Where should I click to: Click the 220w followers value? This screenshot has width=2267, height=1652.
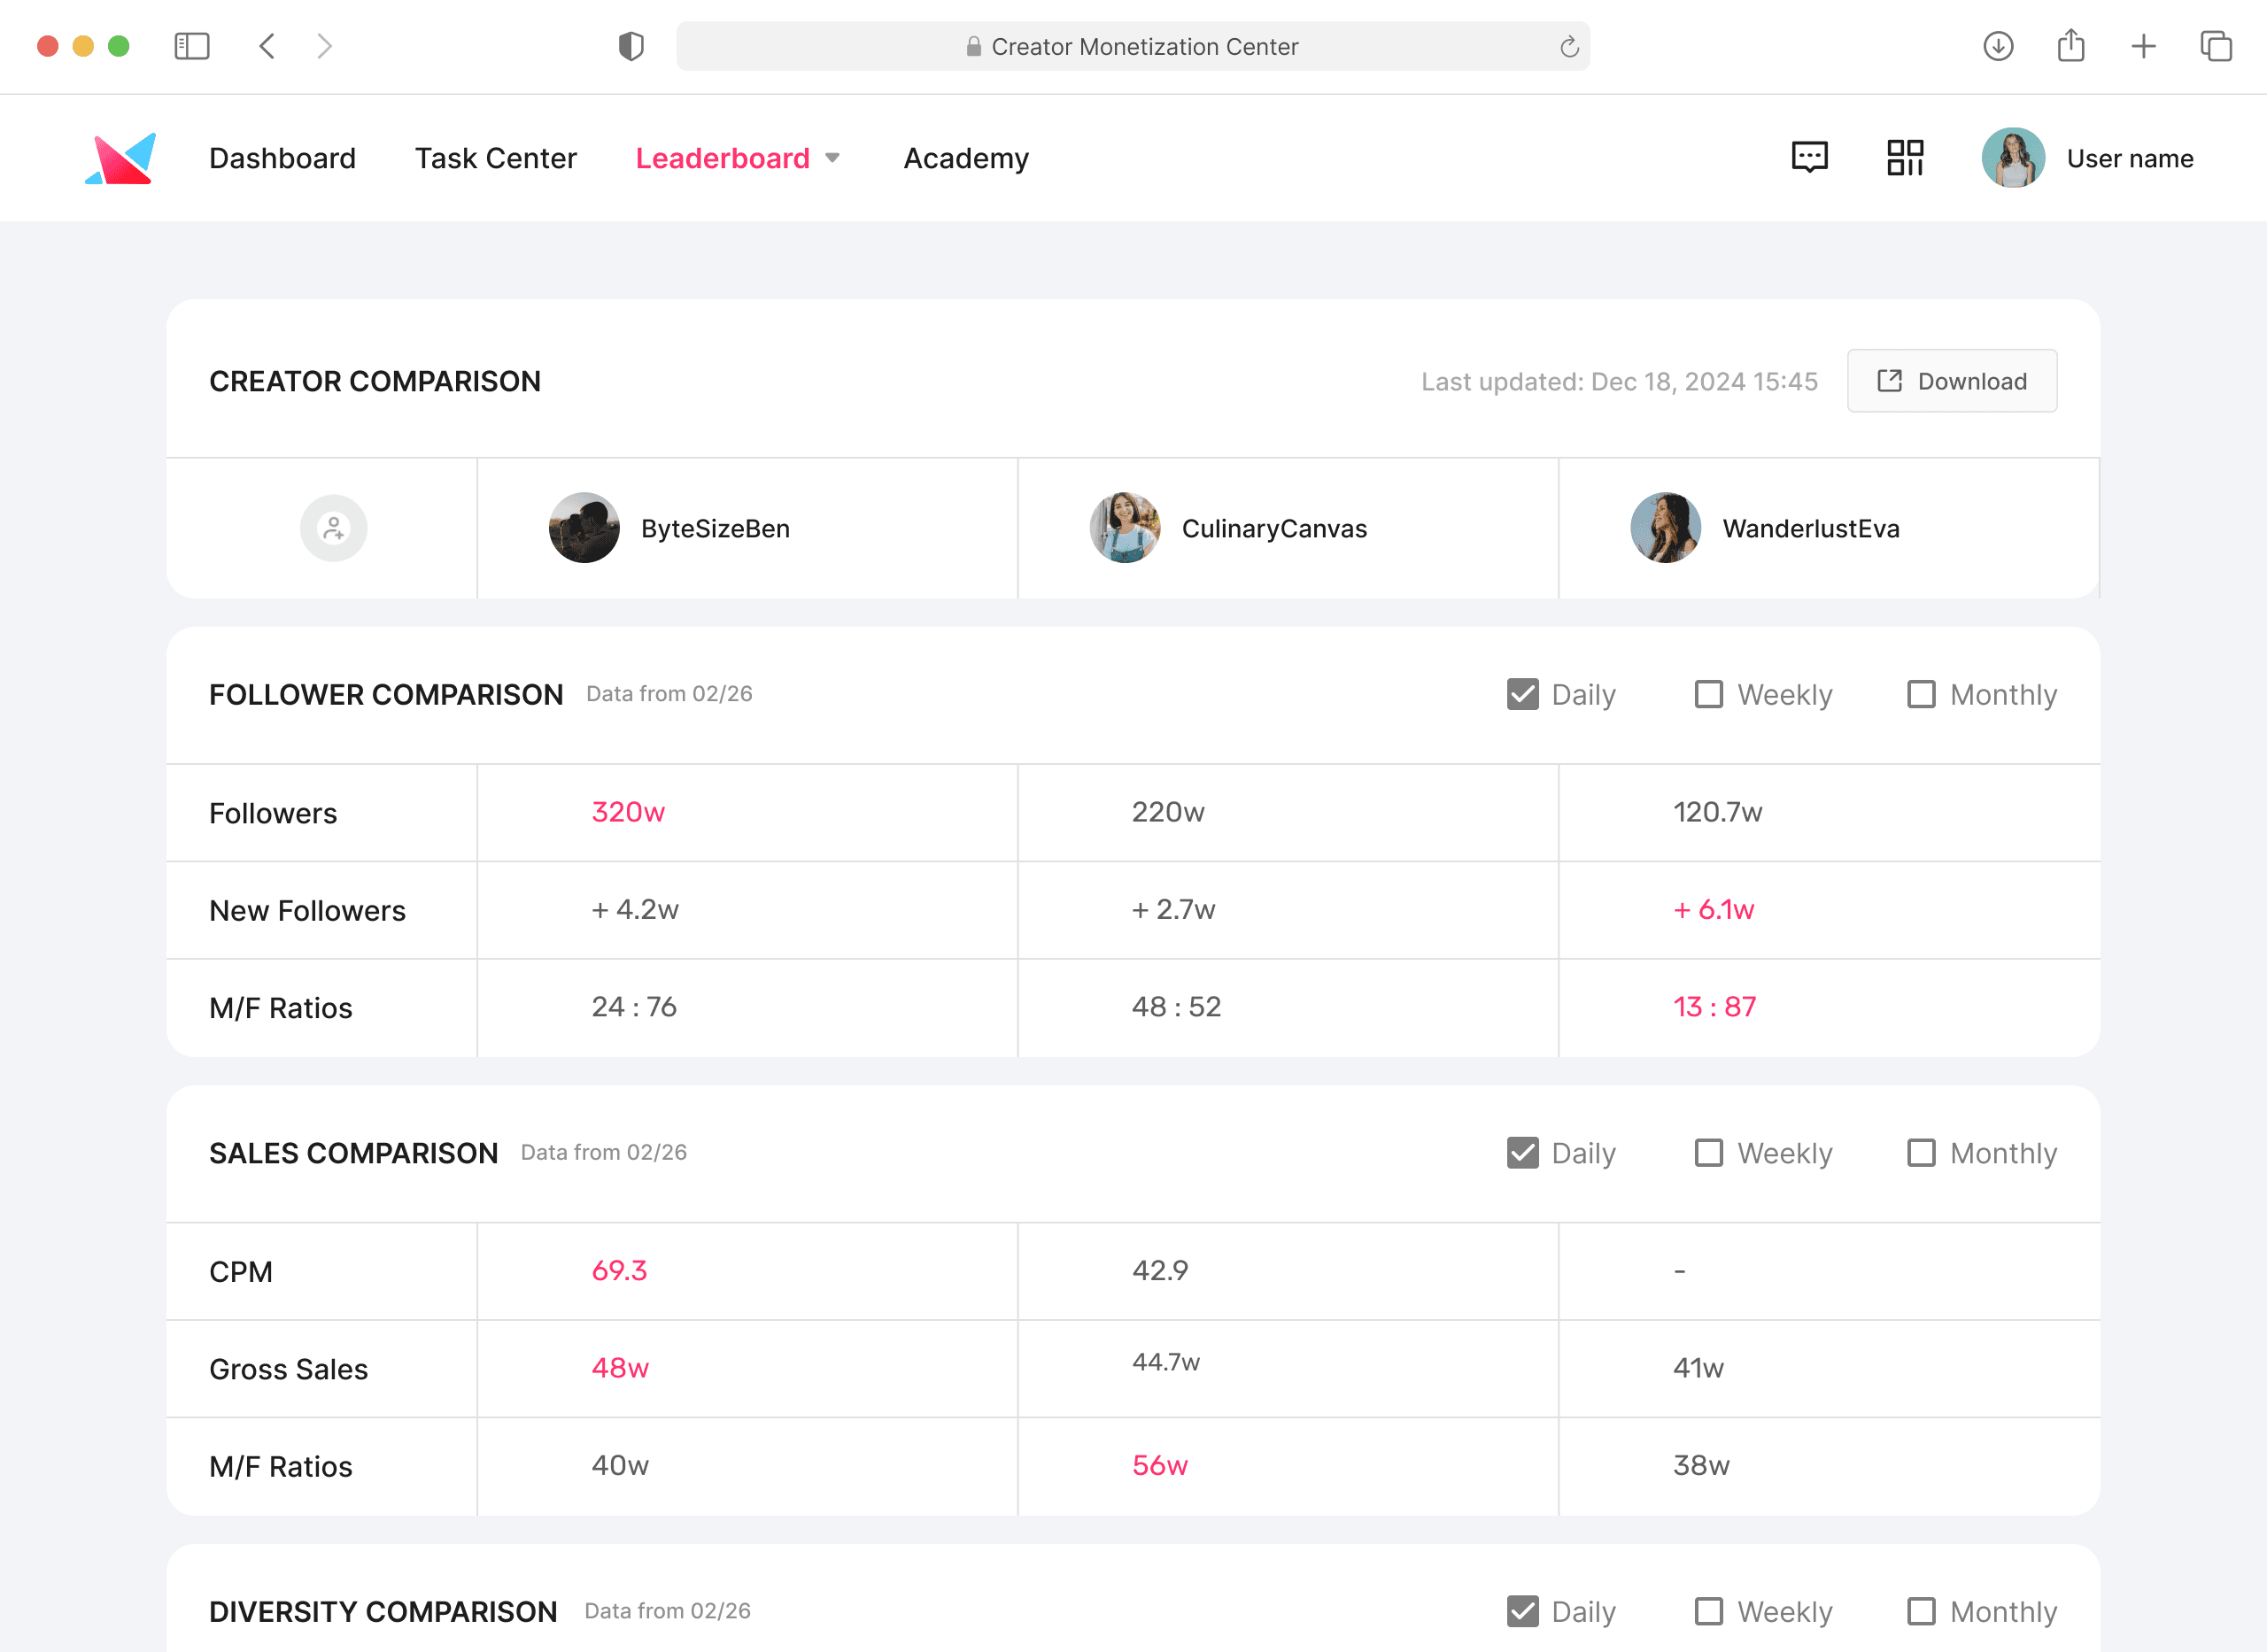[1168, 812]
